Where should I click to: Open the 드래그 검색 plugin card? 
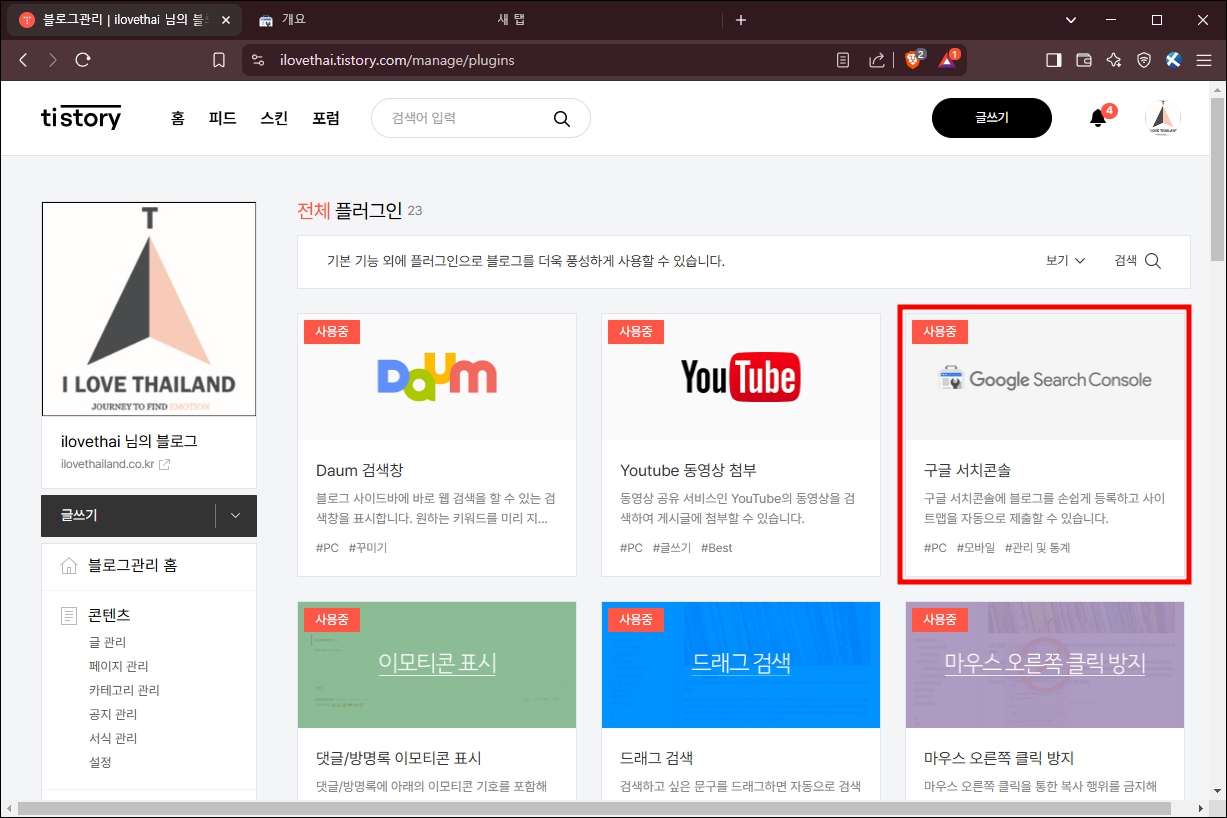741,701
